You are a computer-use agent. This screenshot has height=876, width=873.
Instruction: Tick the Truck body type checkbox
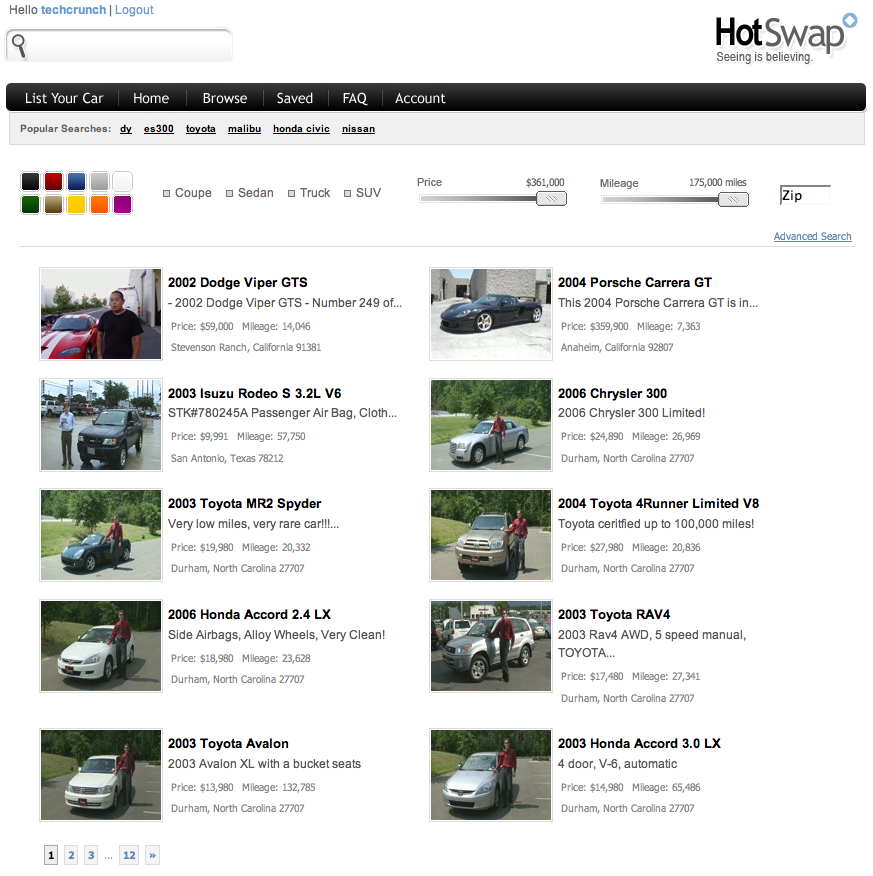[x=292, y=194]
